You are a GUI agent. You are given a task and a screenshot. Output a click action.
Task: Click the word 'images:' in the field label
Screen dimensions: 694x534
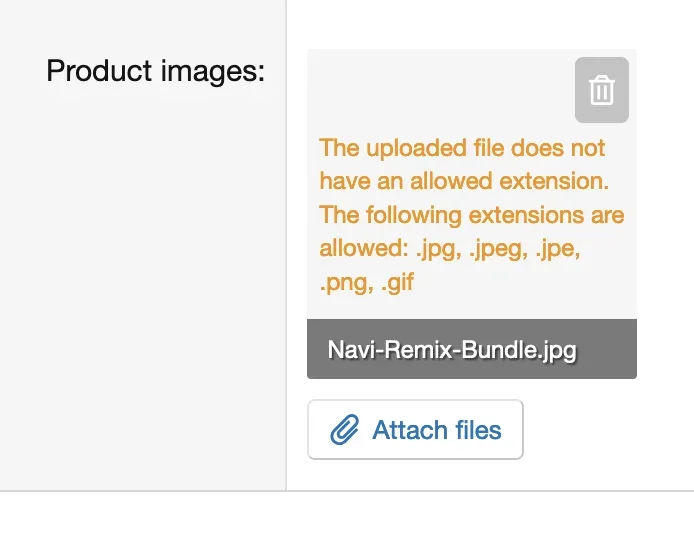click(212, 71)
